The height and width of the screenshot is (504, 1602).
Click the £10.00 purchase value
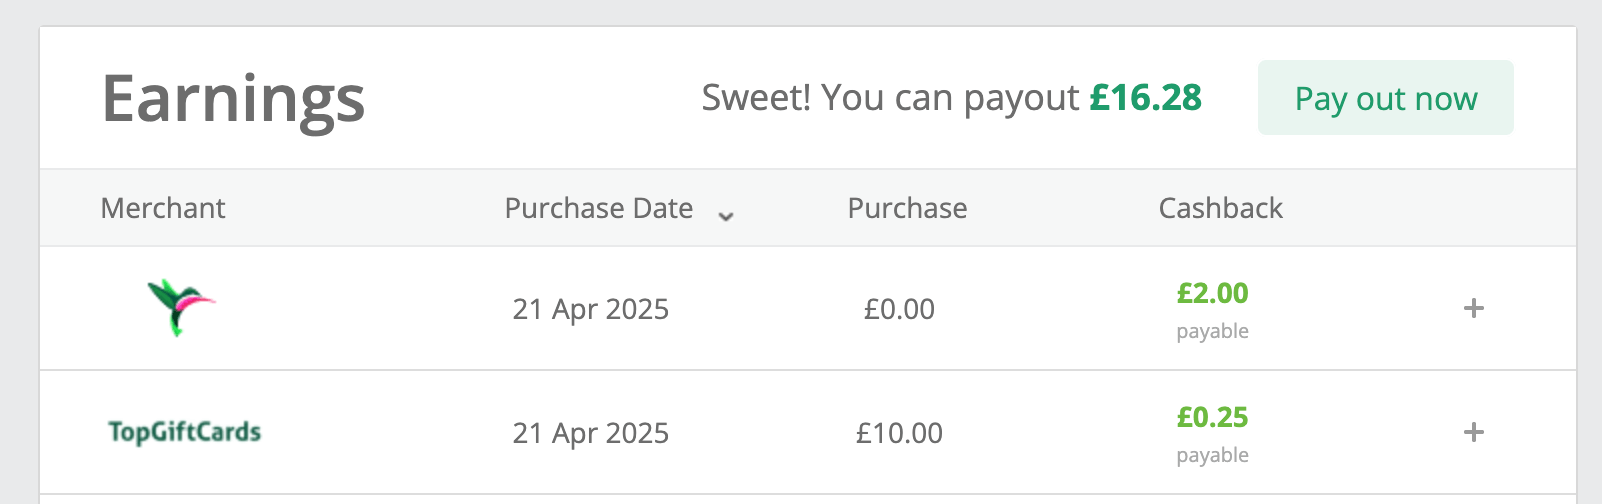pyautogui.click(x=899, y=433)
